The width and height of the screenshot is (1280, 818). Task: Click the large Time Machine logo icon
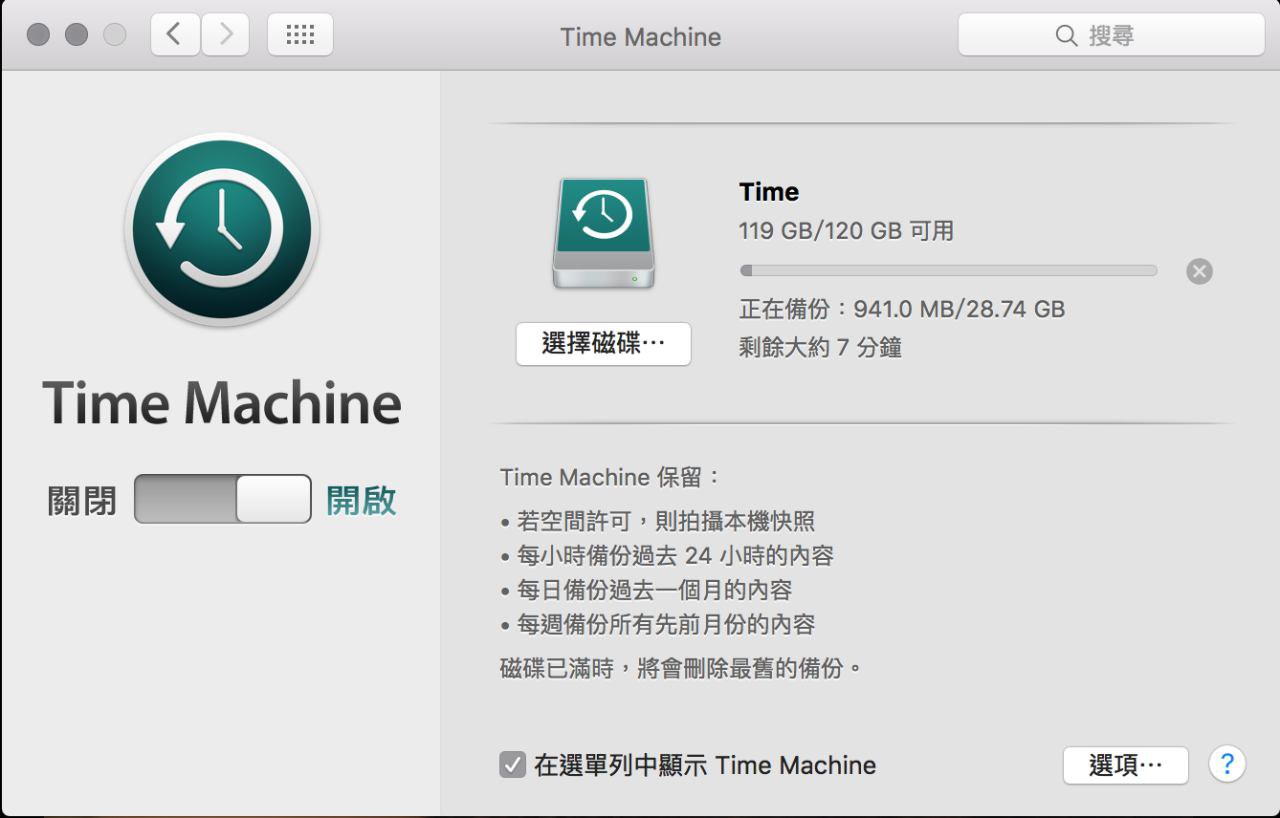[x=221, y=229]
